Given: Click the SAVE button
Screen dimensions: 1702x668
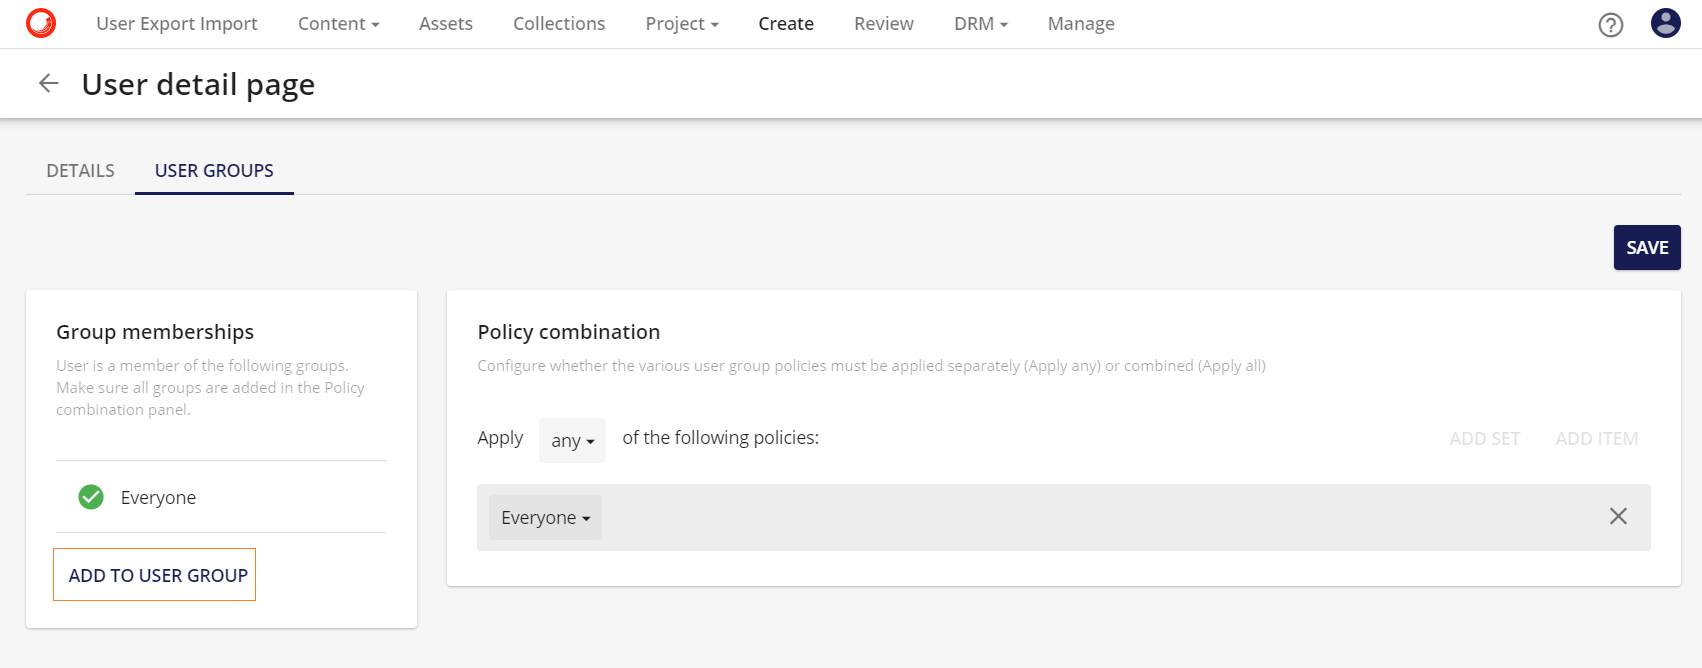Looking at the screenshot, I should [1647, 248].
